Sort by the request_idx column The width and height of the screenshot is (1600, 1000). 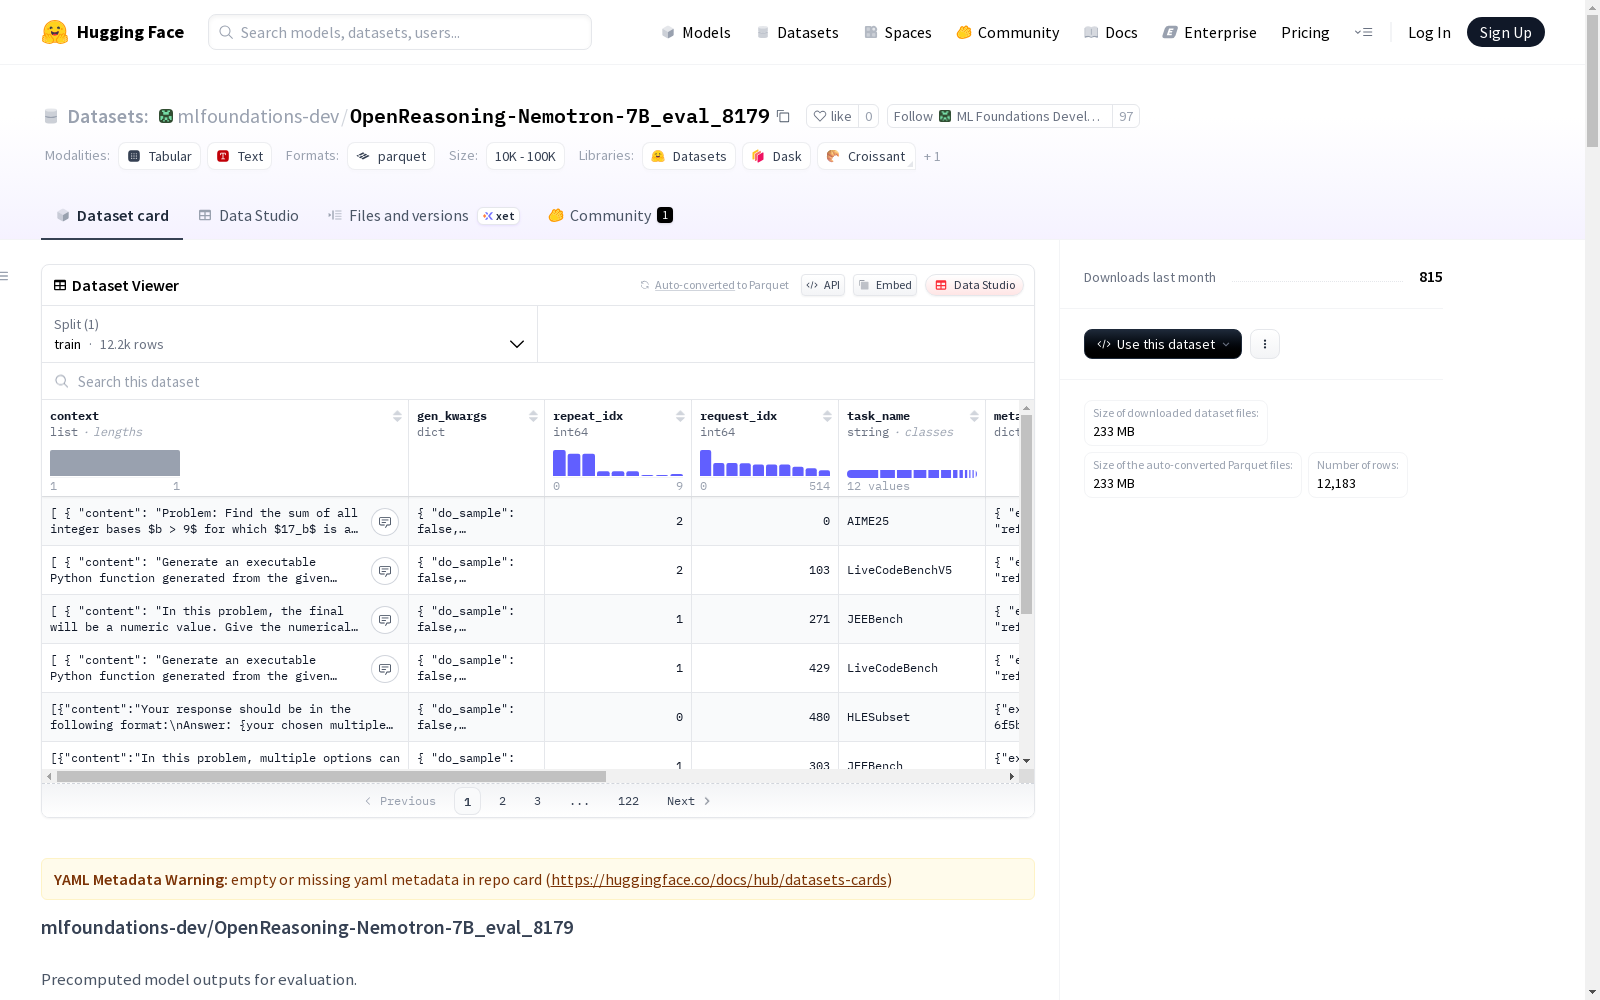click(827, 416)
